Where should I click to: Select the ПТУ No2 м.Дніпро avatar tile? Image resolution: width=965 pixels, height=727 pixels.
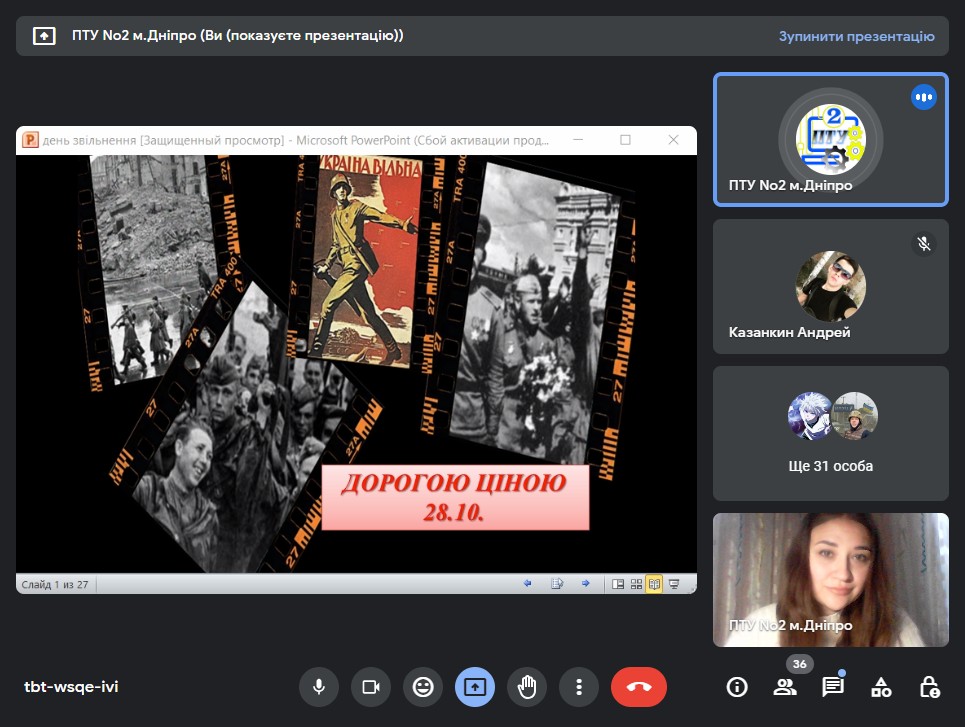(x=830, y=139)
